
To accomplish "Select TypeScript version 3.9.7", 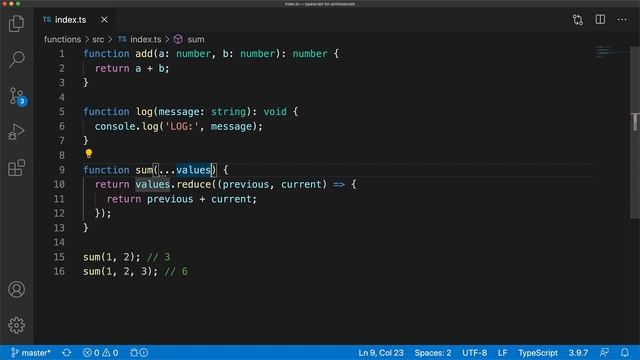I will (x=578, y=353).
